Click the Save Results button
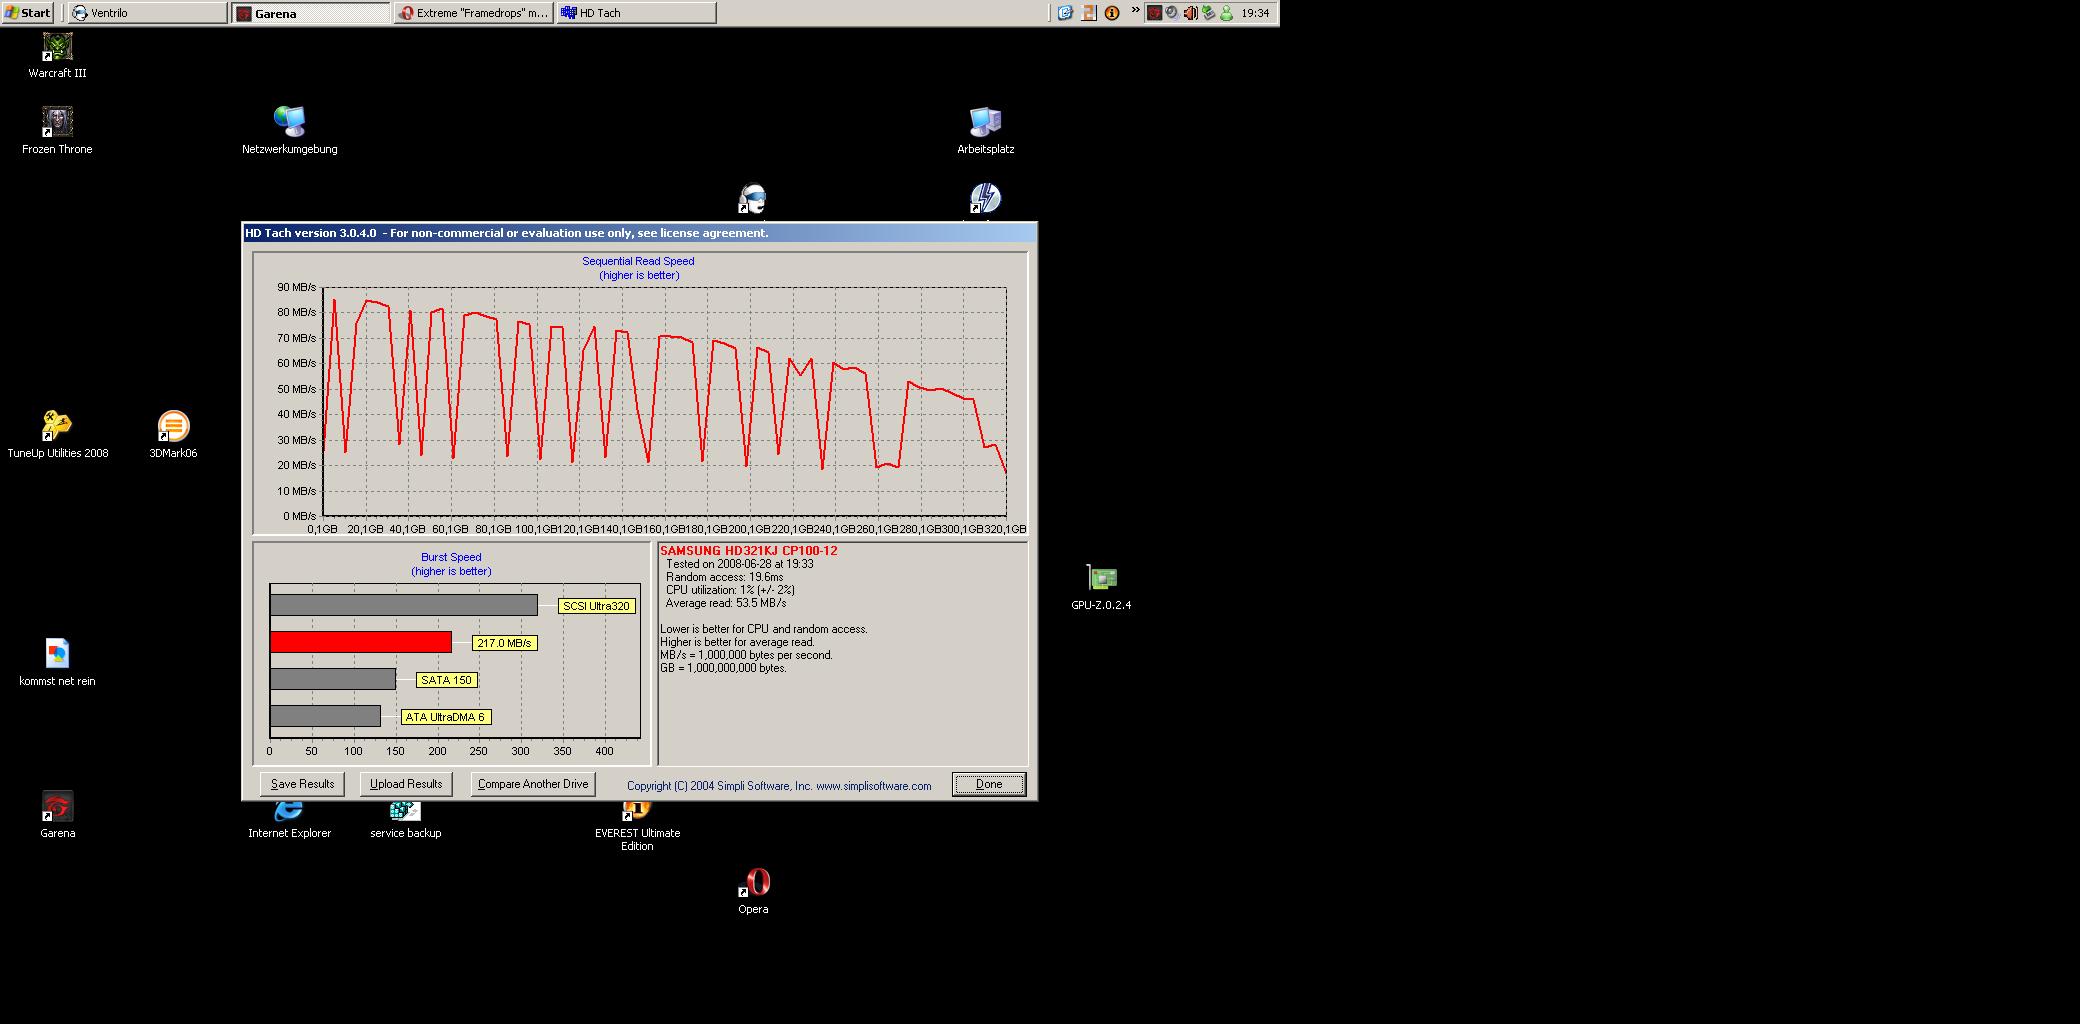The image size is (2080, 1024). [302, 784]
